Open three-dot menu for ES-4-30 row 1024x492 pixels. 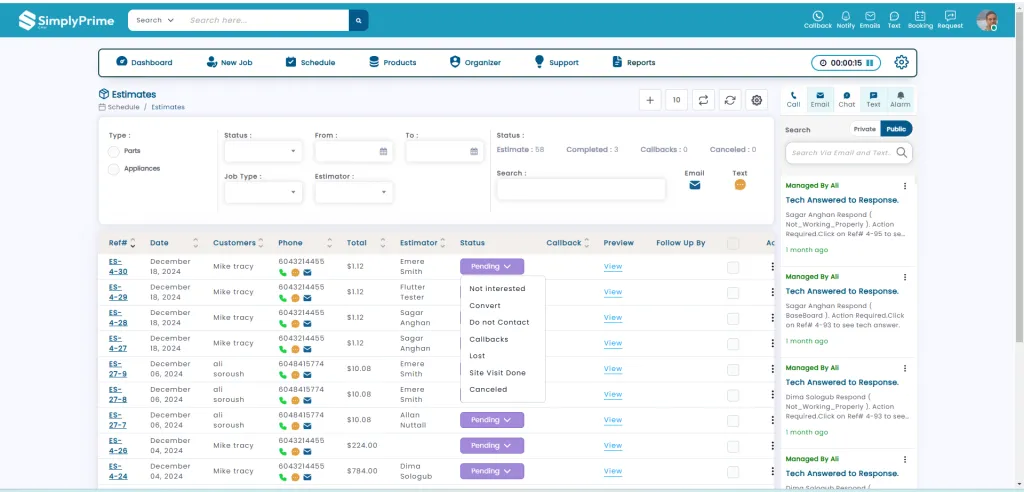coord(772,267)
